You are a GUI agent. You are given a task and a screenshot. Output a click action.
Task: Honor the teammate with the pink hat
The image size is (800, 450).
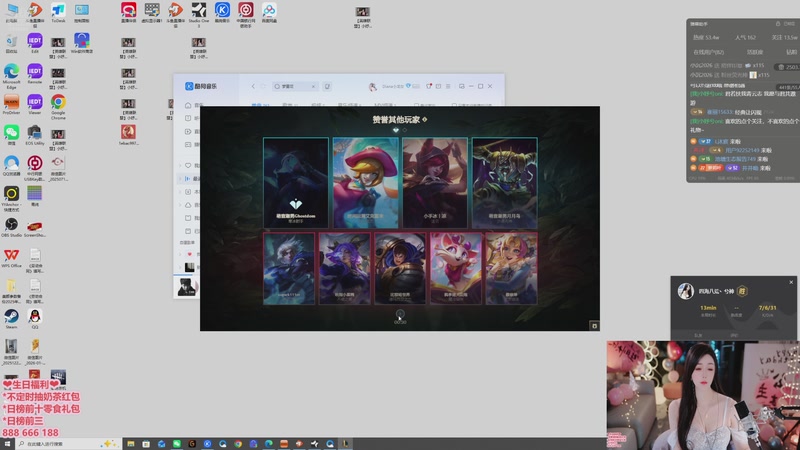(365, 182)
